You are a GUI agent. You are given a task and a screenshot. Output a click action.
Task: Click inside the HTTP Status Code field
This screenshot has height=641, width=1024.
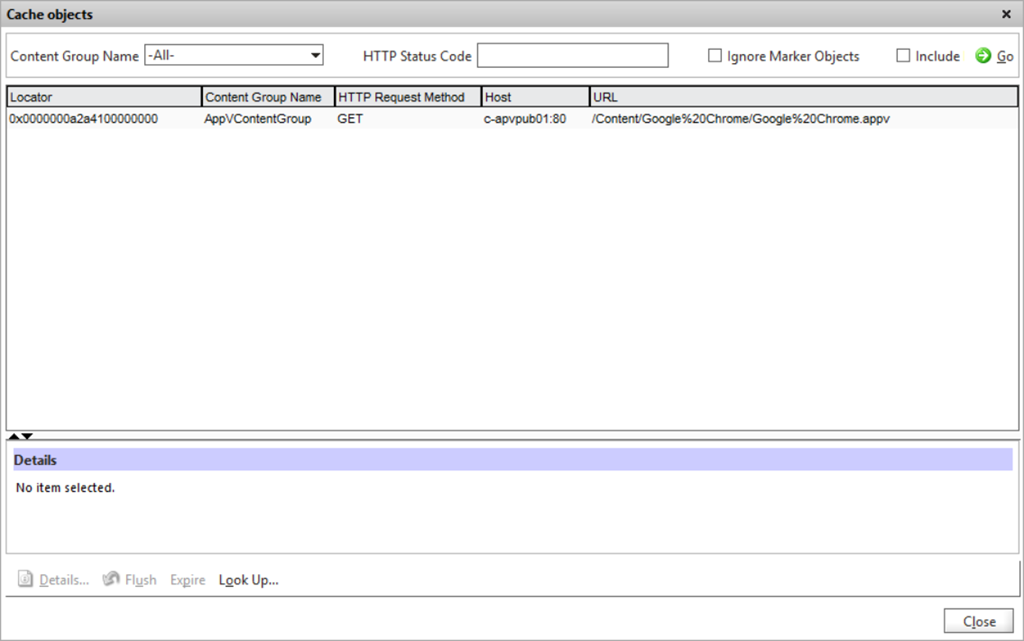[572, 55]
